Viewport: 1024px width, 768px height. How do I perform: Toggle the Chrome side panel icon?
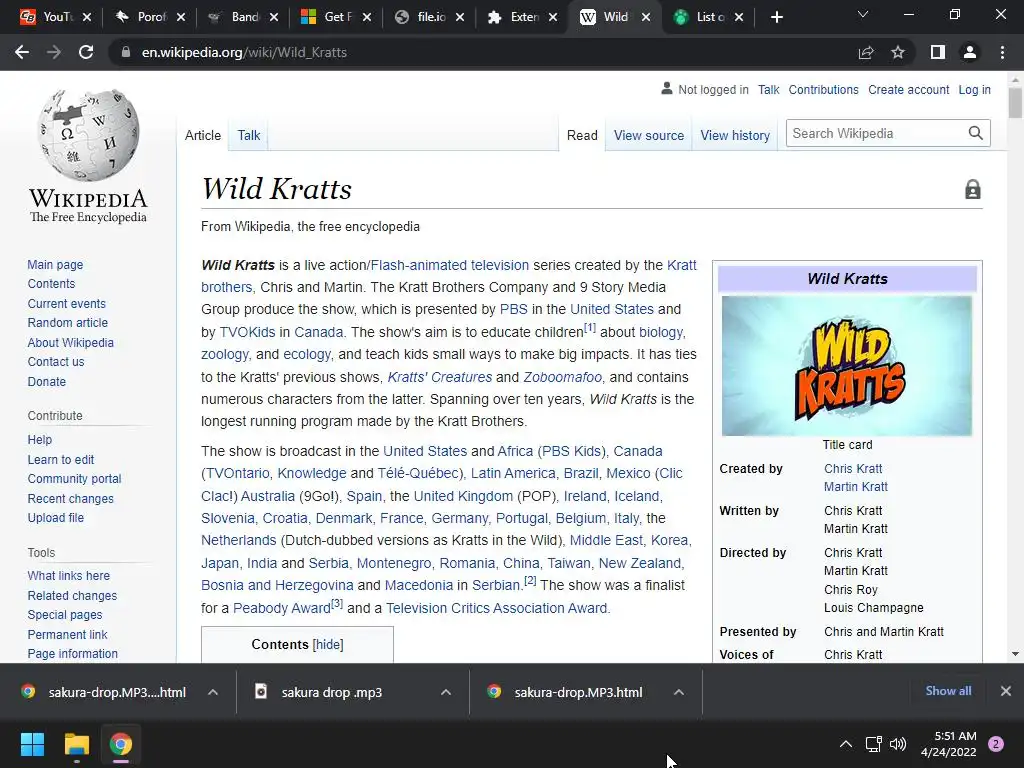click(x=938, y=52)
